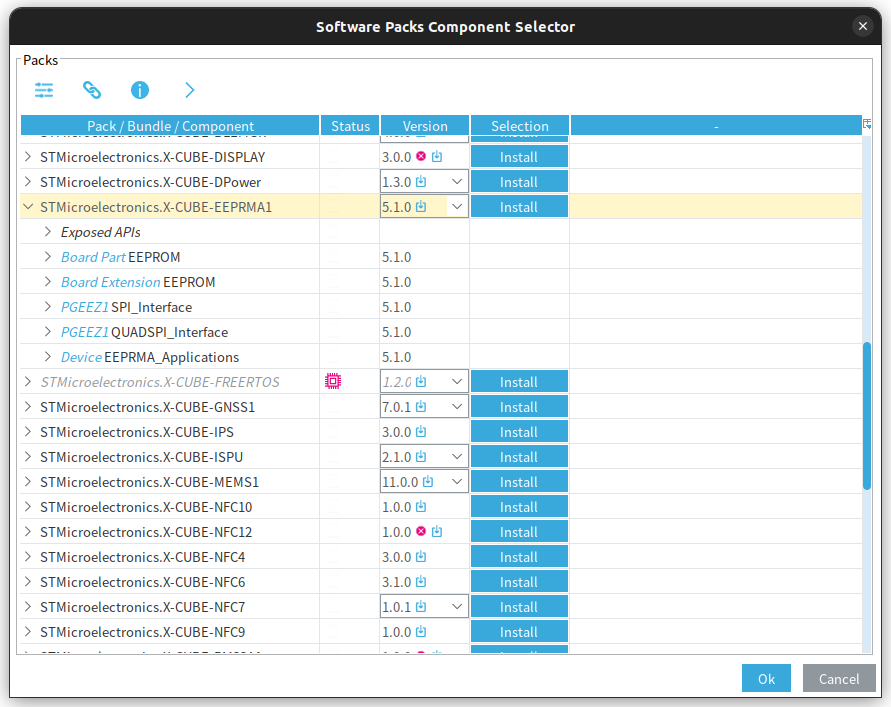Screen dimensions: 891x707
Task: Confirm with the Ok button
Action: tap(766, 678)
